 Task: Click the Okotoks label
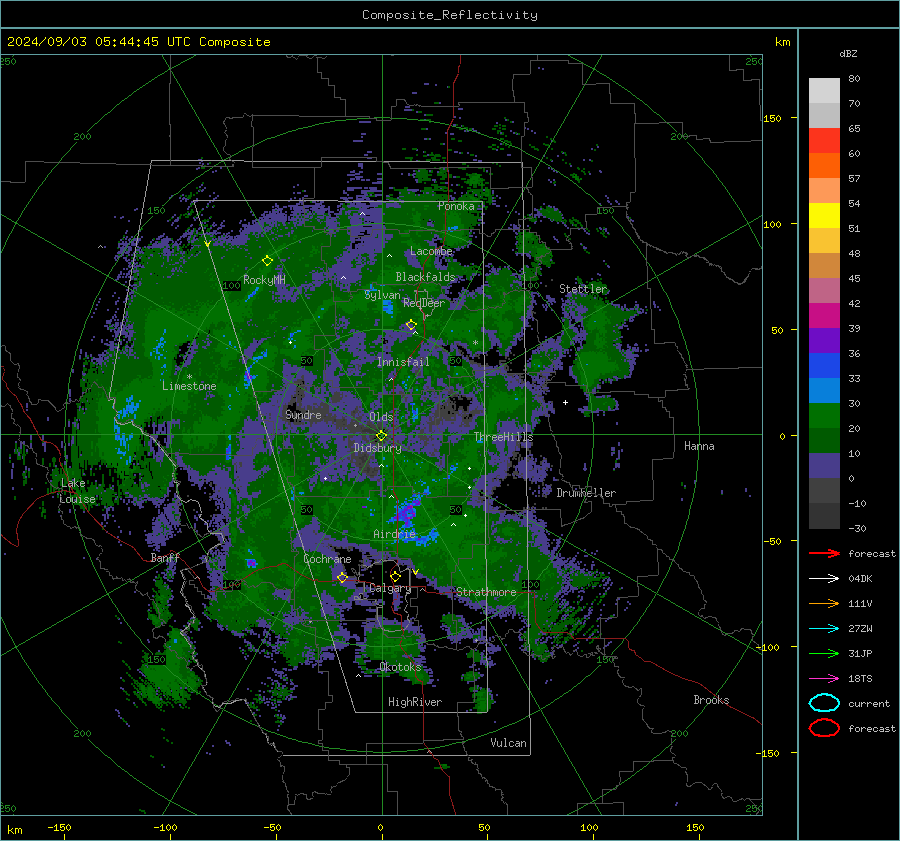tap(400, 666)
